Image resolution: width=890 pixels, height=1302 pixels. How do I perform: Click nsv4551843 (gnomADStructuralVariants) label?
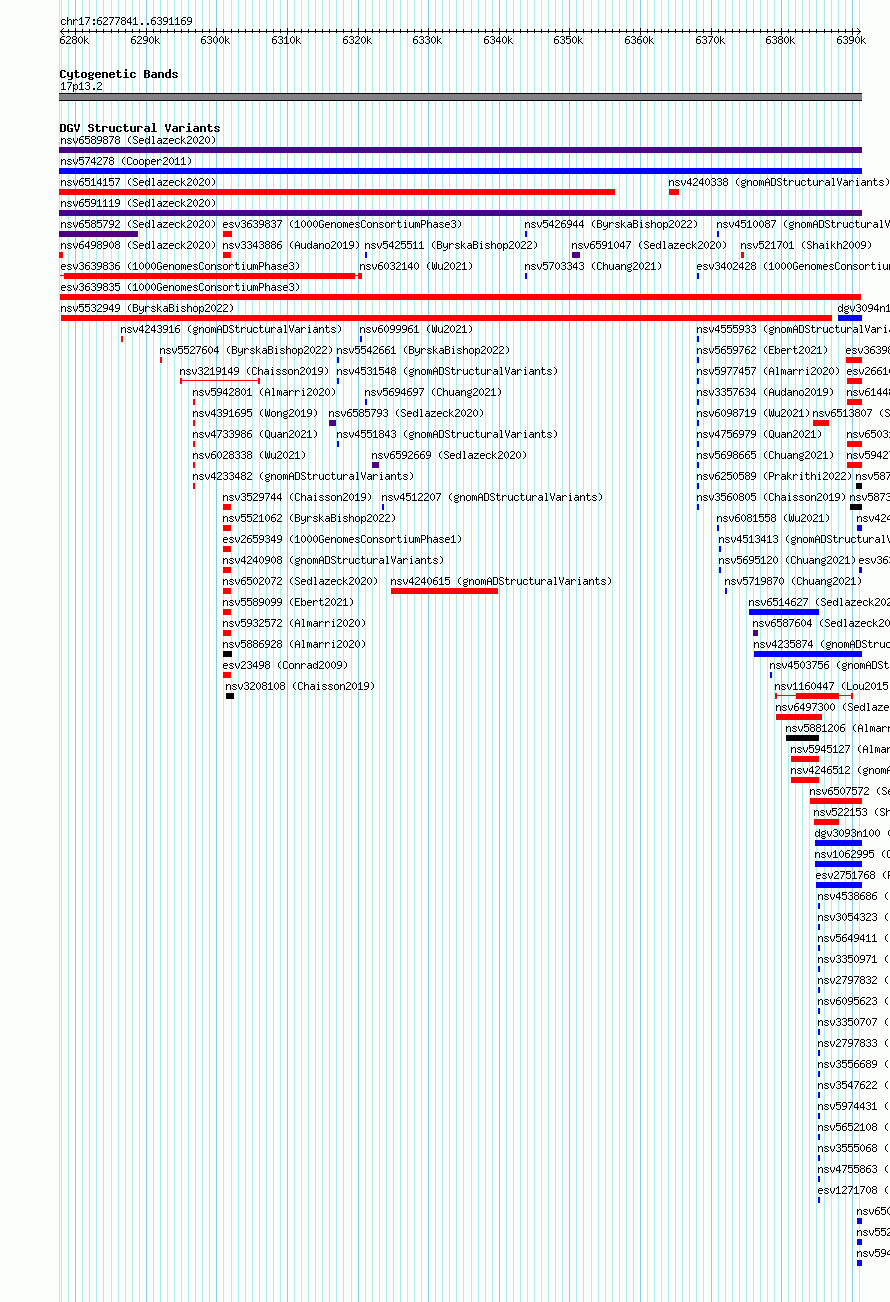click(x=447, y=434)
